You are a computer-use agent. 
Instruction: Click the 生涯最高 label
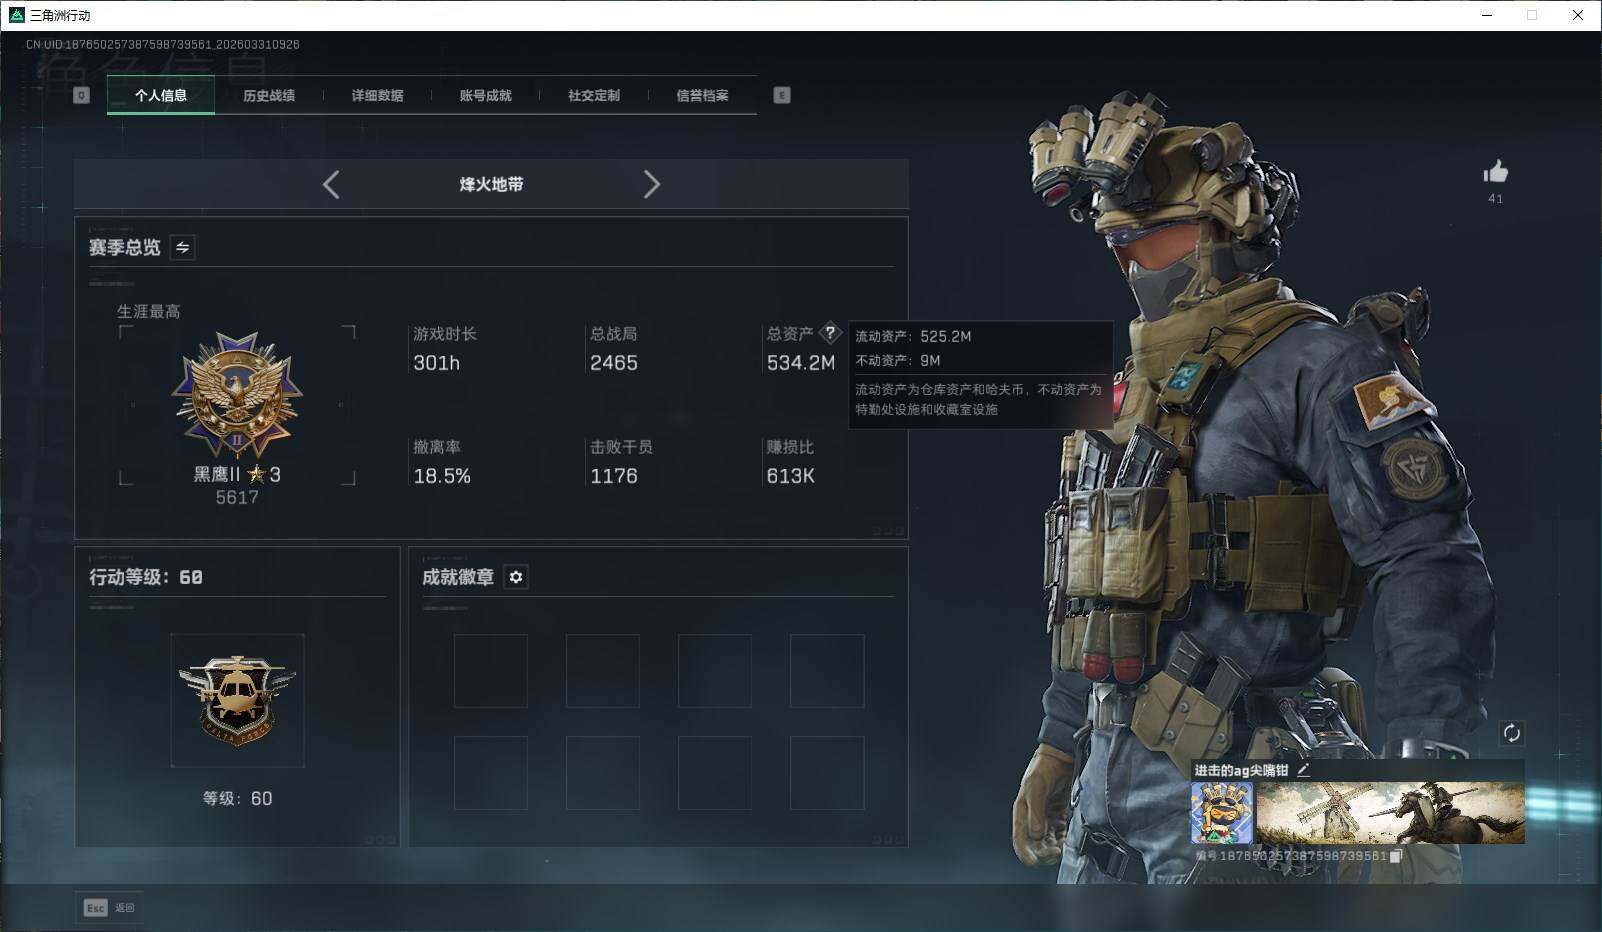(x=149, y=311)
